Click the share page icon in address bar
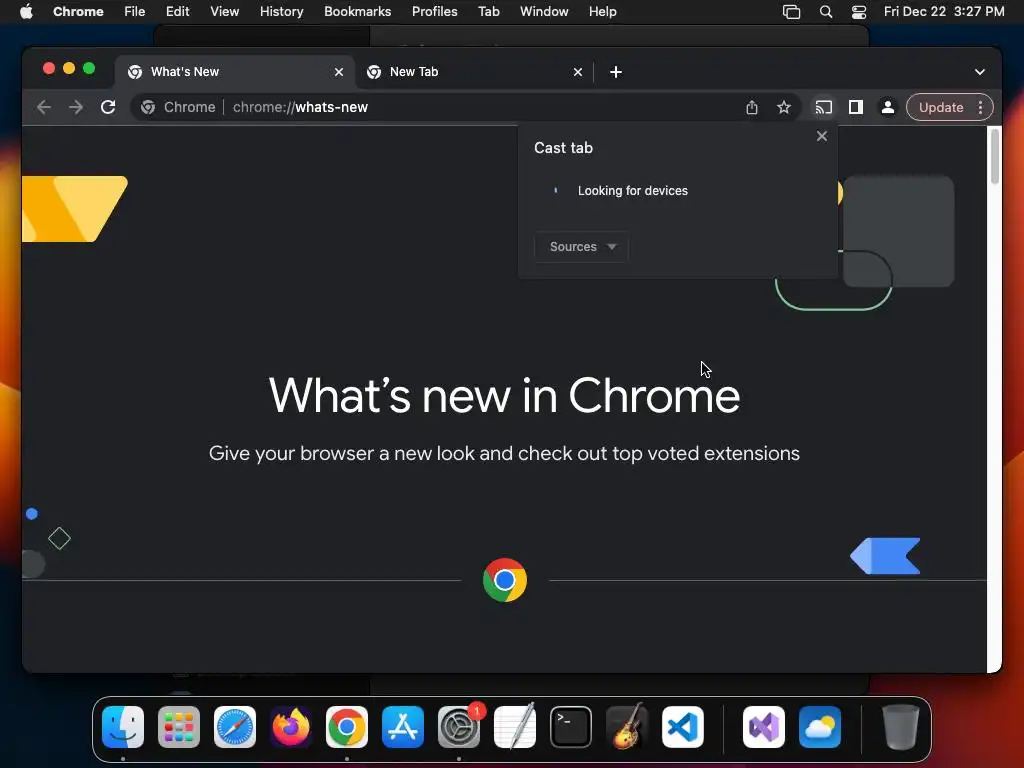The width and height of the screenshot is (1024, 768). [752, 107]
